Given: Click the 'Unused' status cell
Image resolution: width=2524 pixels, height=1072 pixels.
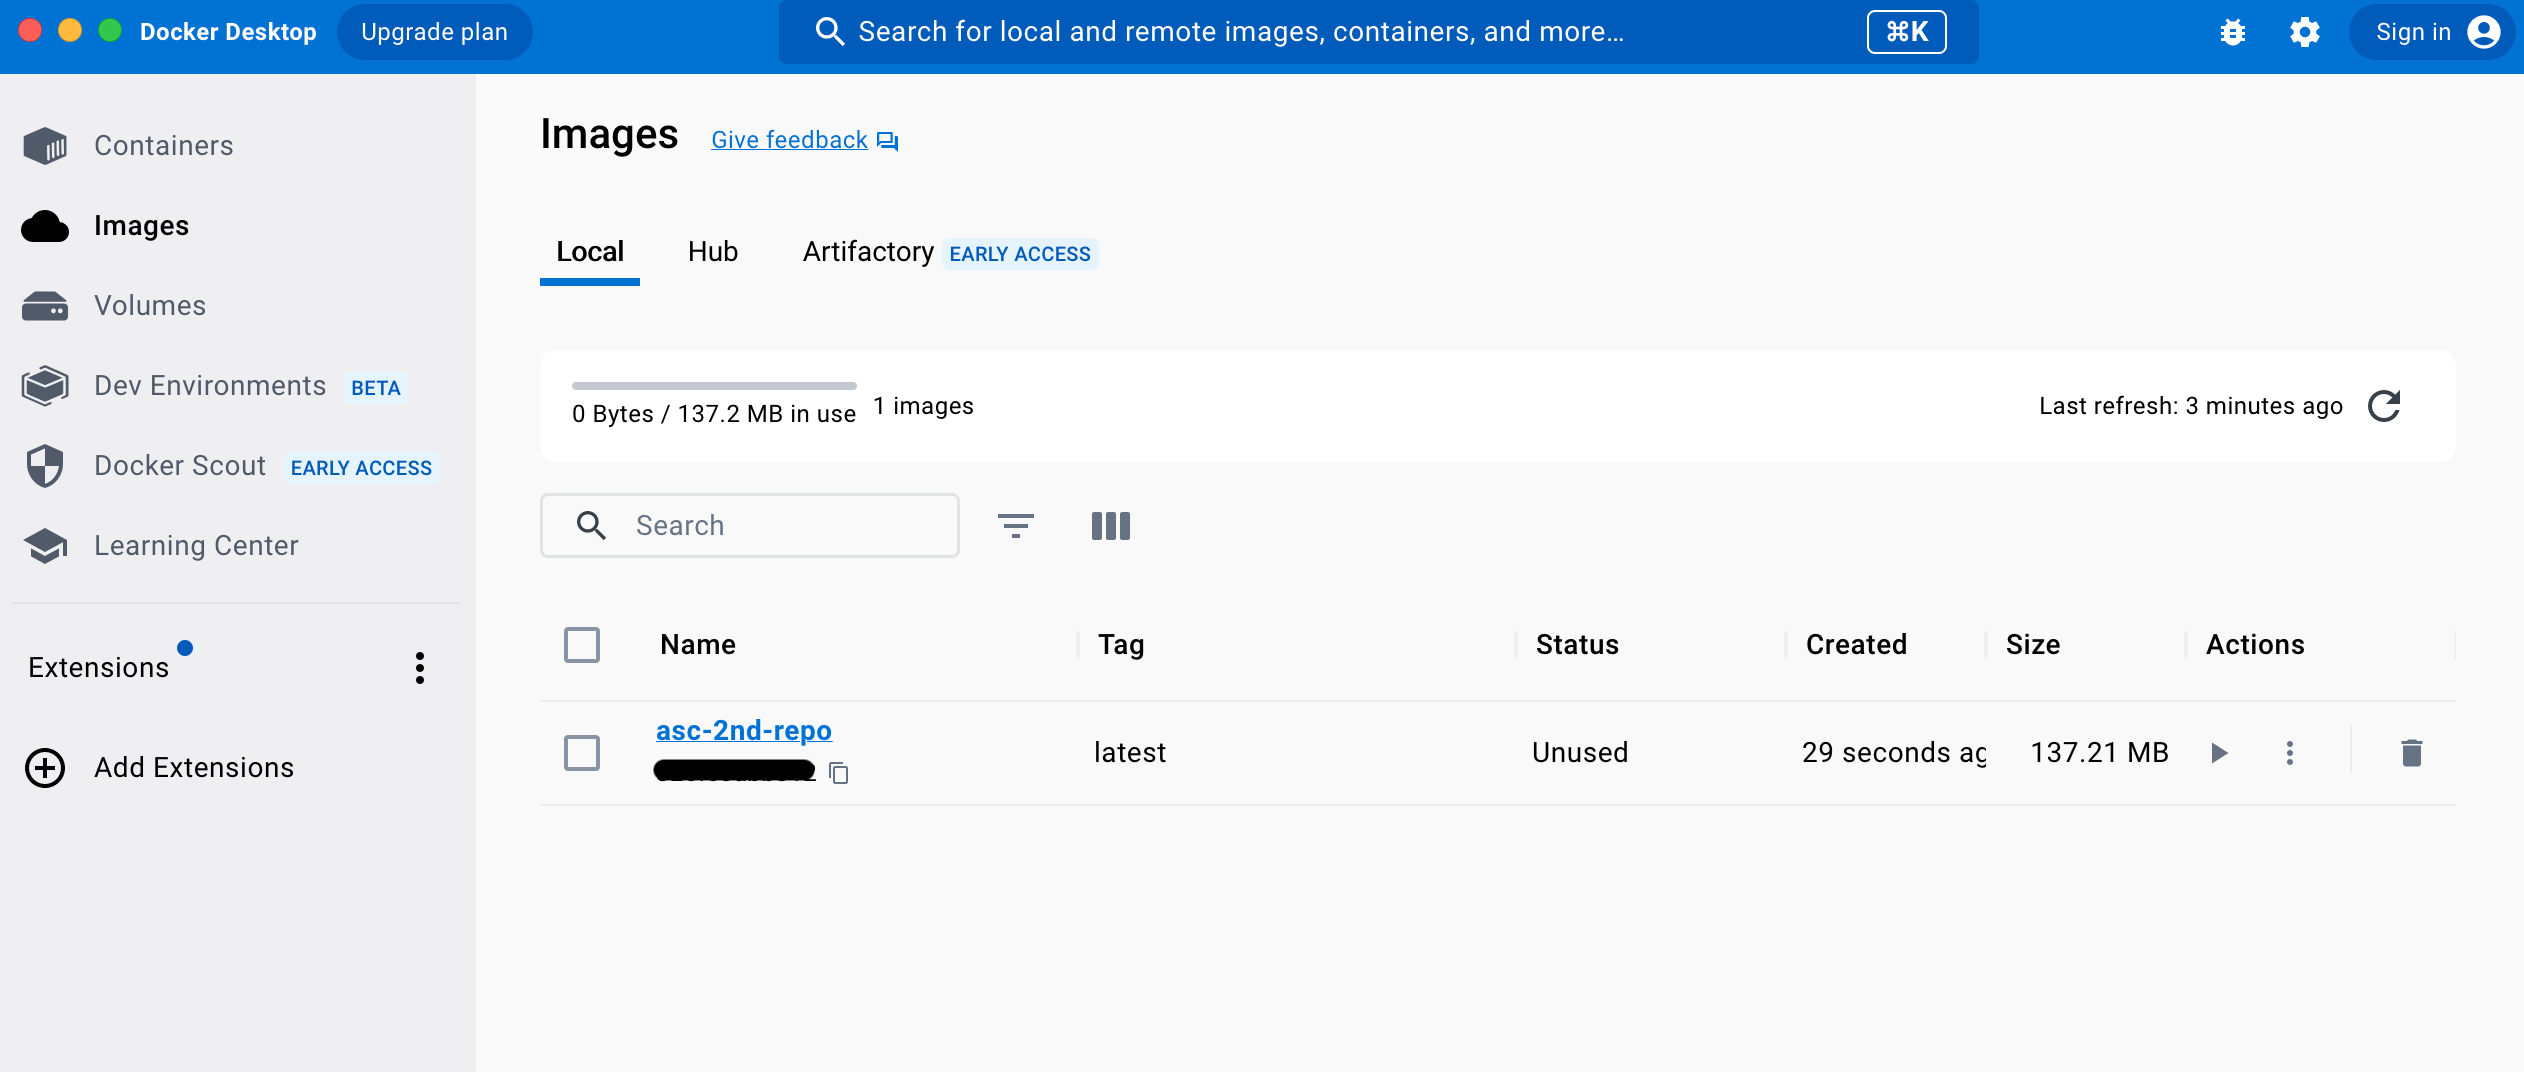Looking at the screenshot, I should point(1580,753).
